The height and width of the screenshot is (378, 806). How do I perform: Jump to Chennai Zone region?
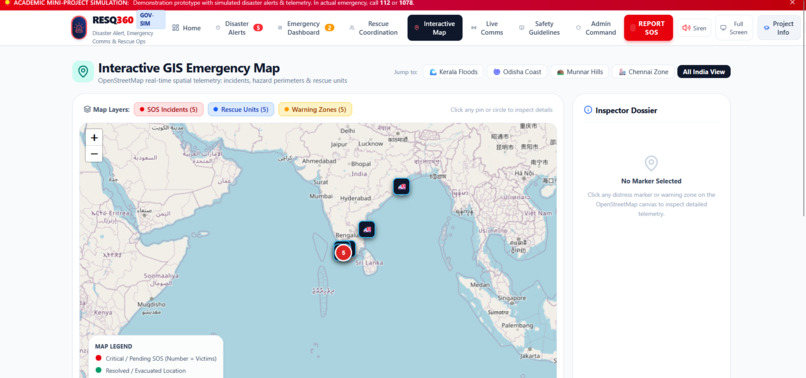pyautogui.click(x=643, y=72)
